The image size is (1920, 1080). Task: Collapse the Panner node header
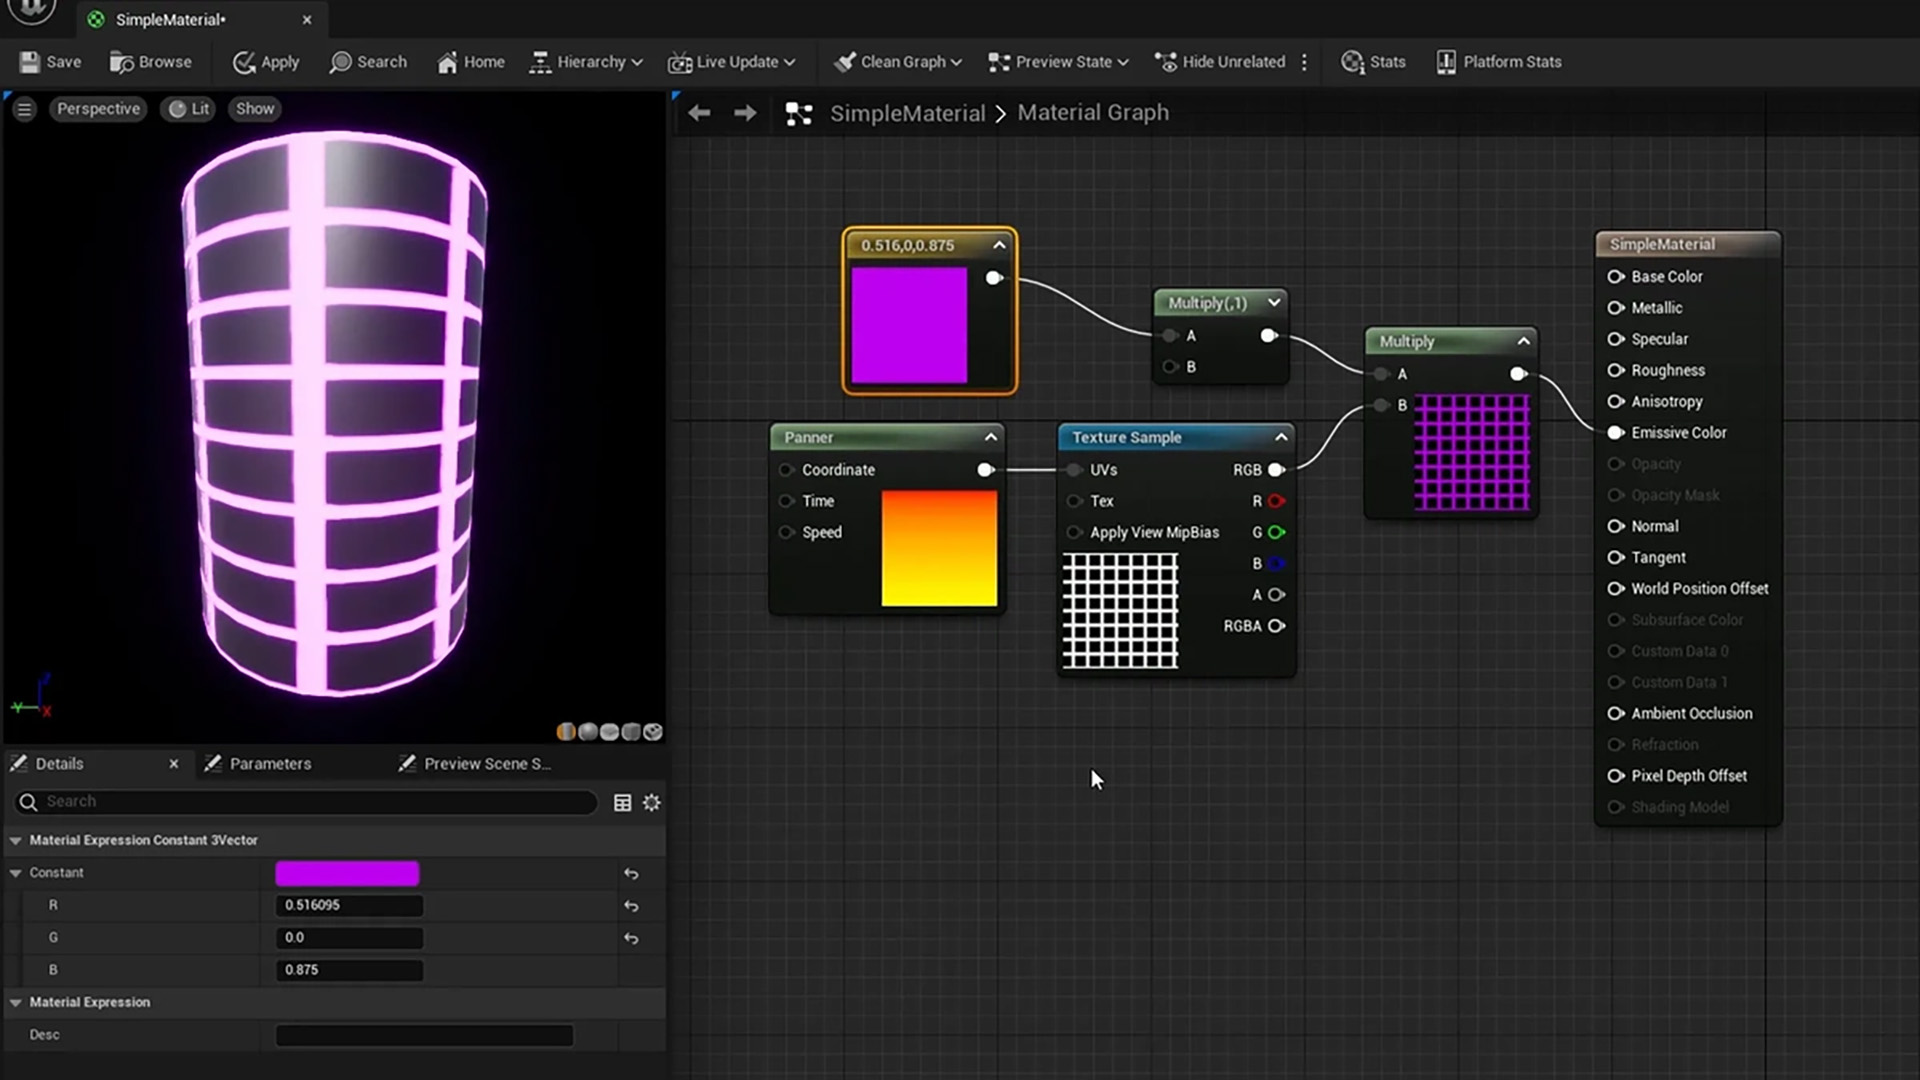tap(990, 437)
